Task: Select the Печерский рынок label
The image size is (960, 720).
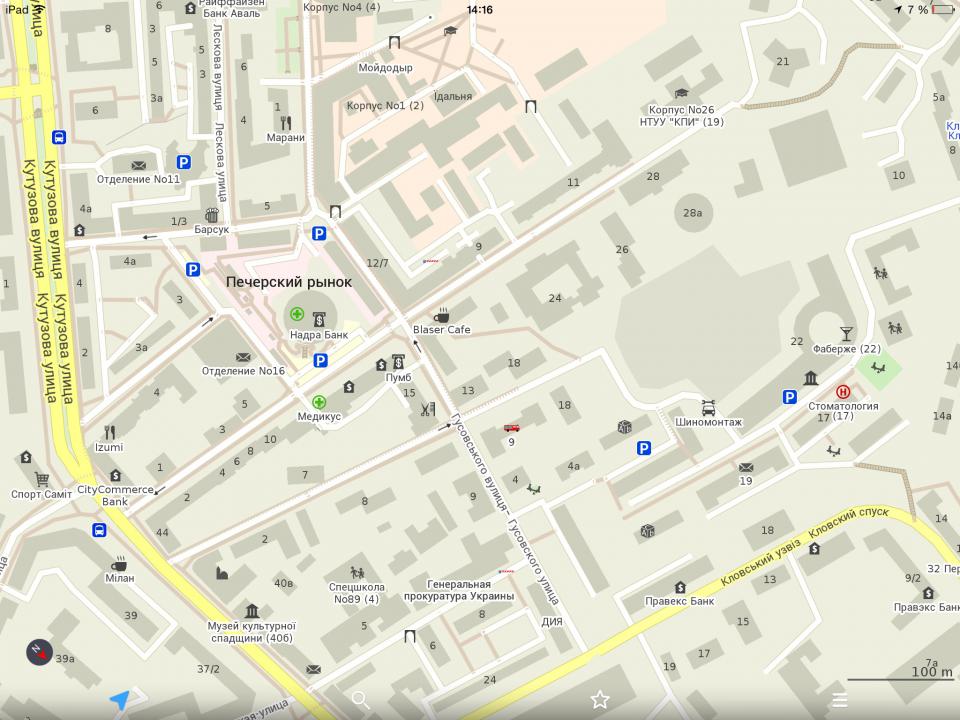Action: [x=289, y=282]
